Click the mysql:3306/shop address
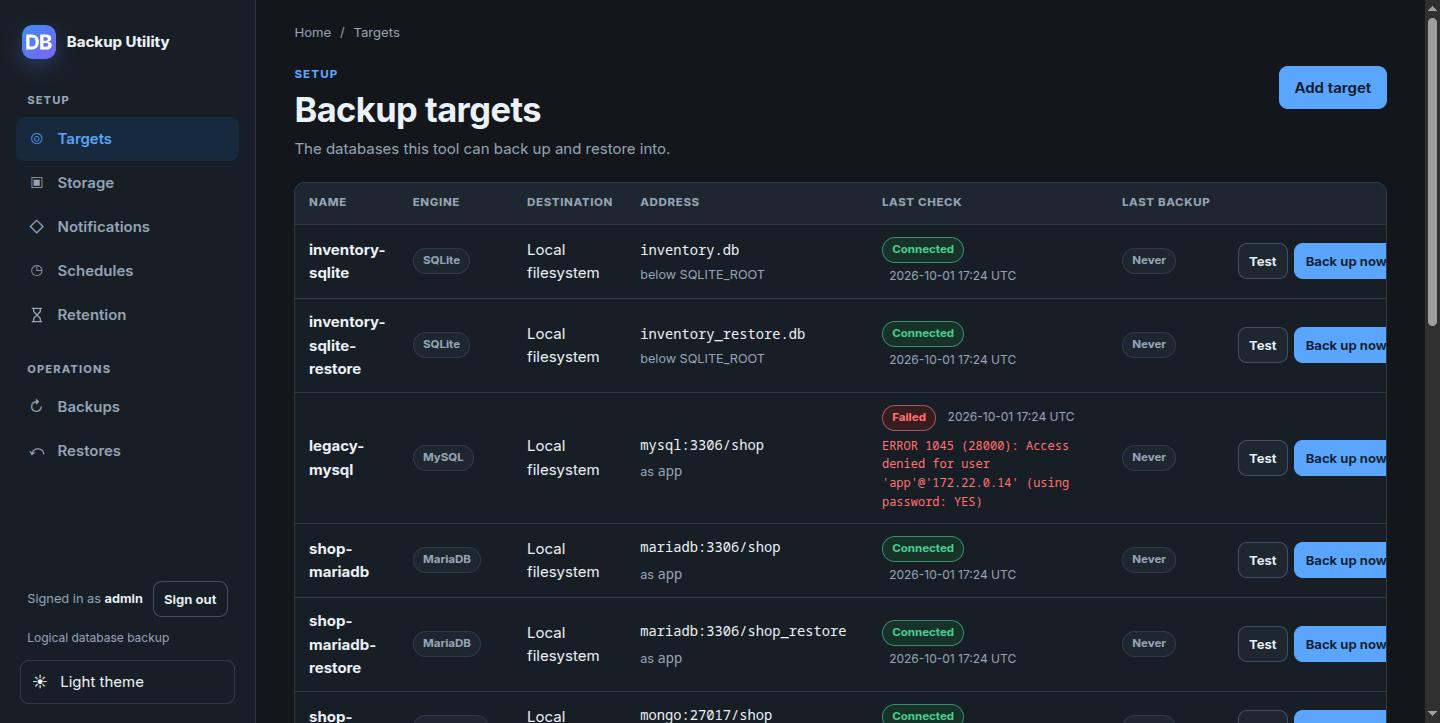 click(x=702, y=445)
